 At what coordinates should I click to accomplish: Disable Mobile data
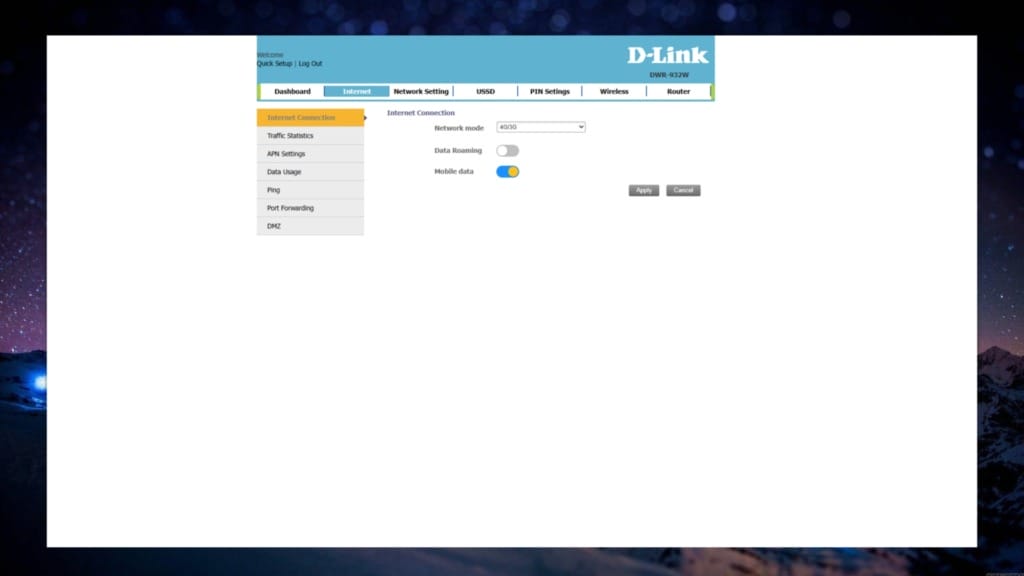[508, 171]
